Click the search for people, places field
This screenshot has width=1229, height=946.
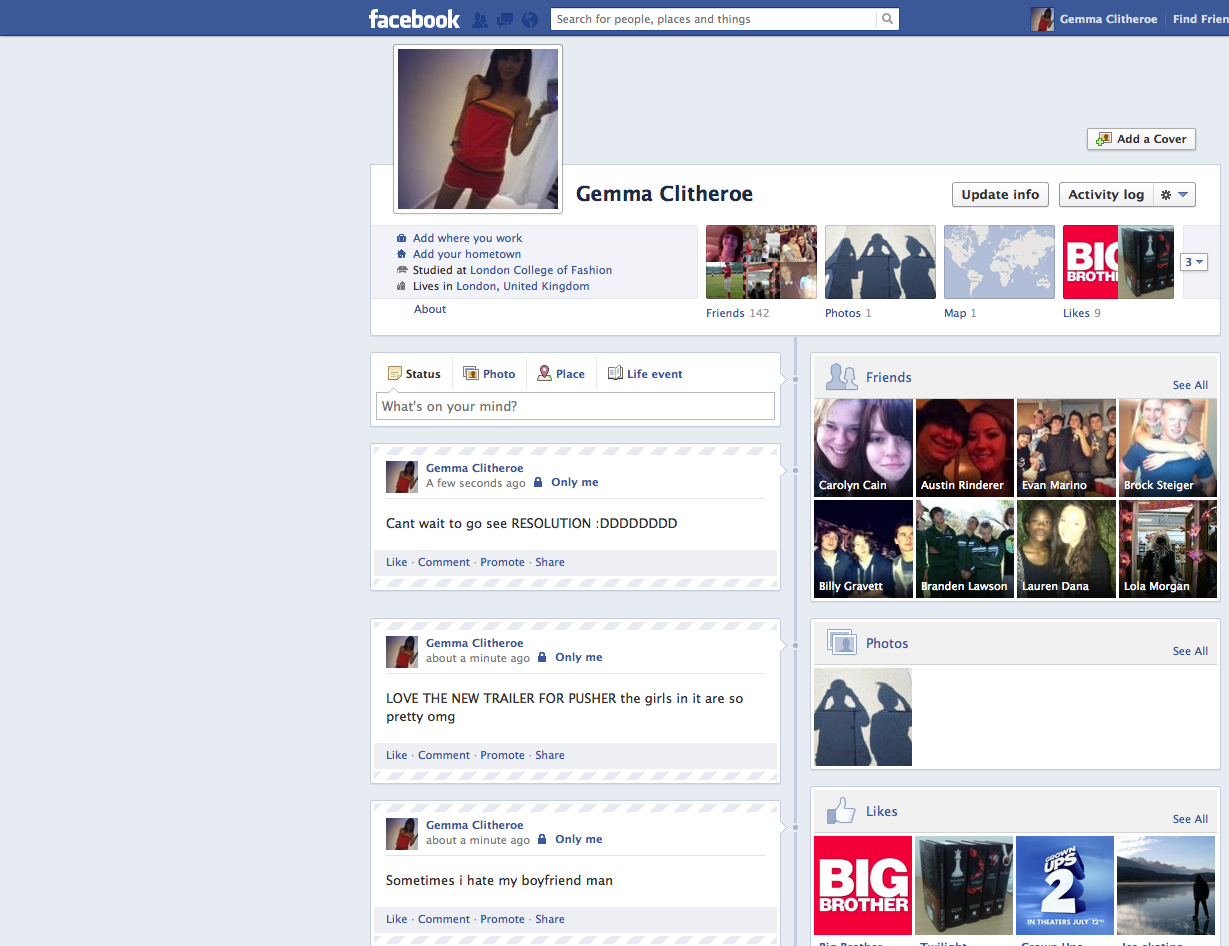(714, 19)
